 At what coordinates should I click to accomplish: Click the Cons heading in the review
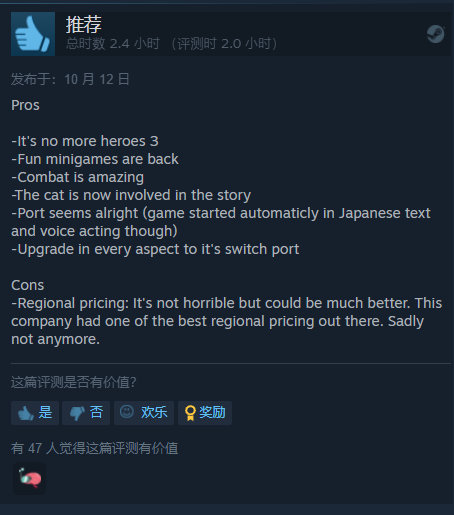click(x=27, y=285)
